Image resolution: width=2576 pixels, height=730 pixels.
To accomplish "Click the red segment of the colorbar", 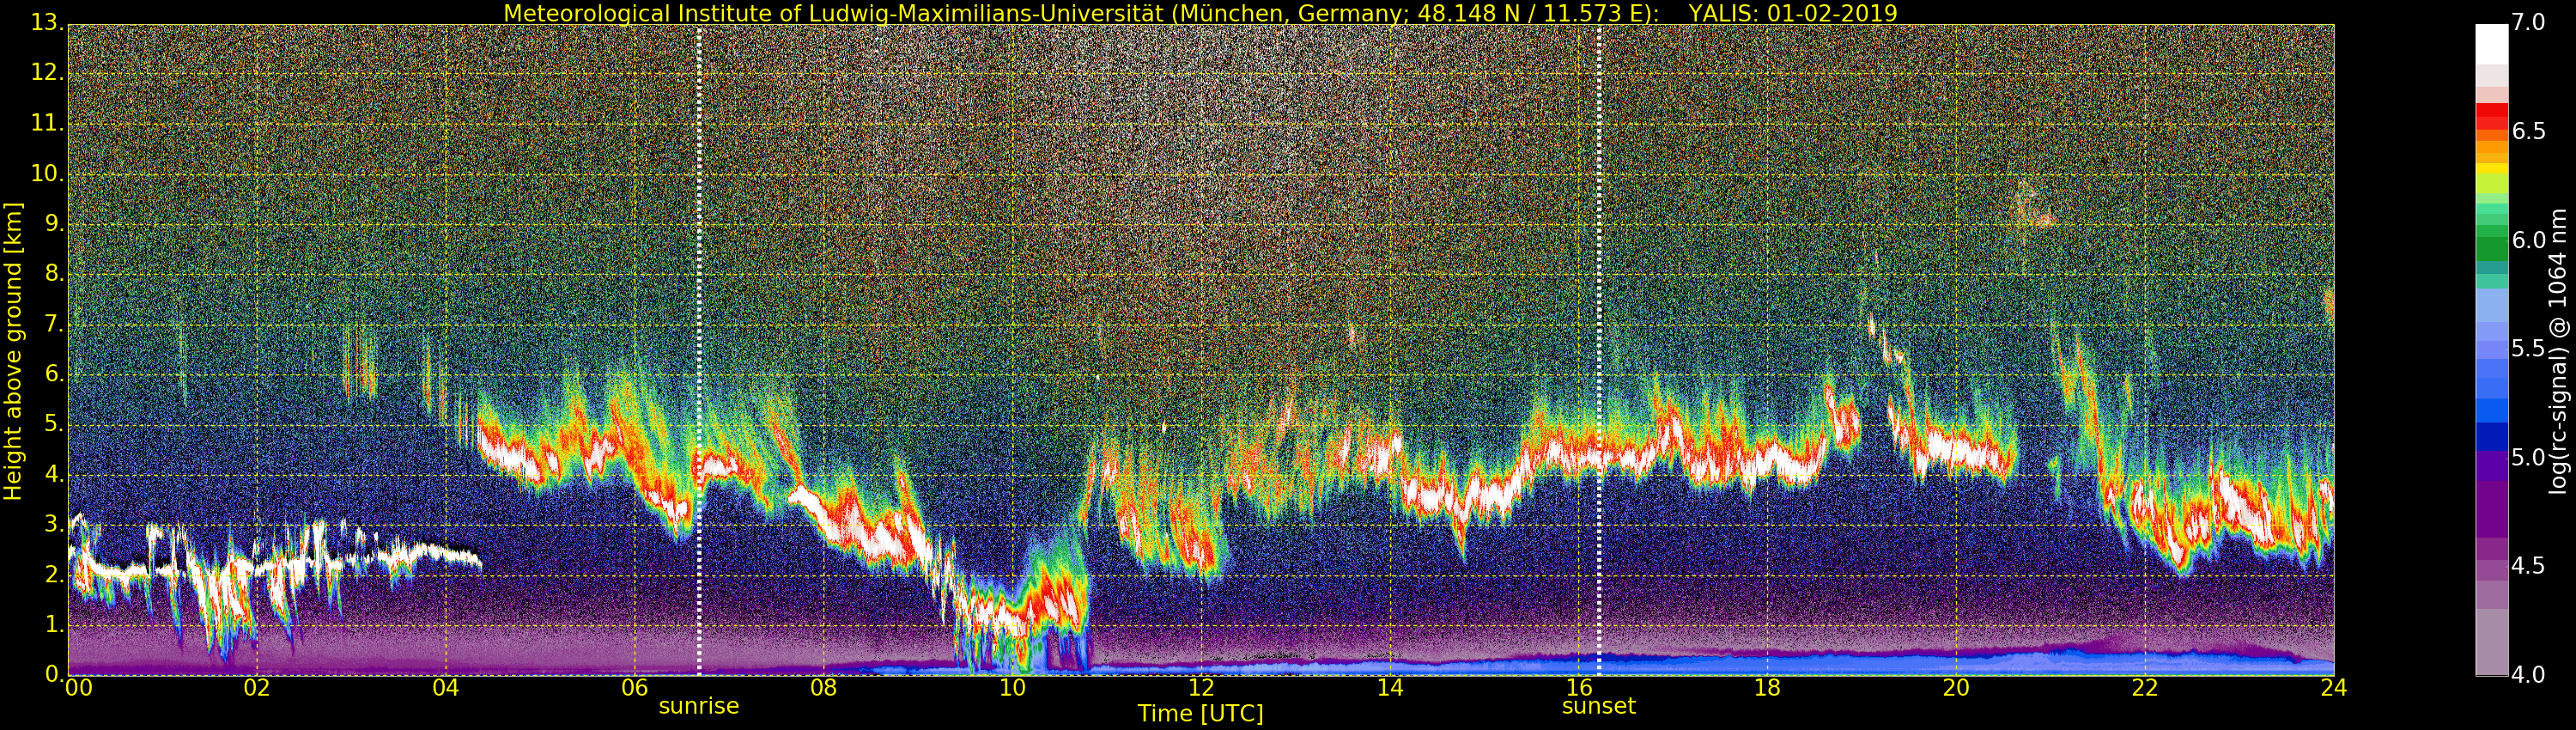I will [2491, 117].
